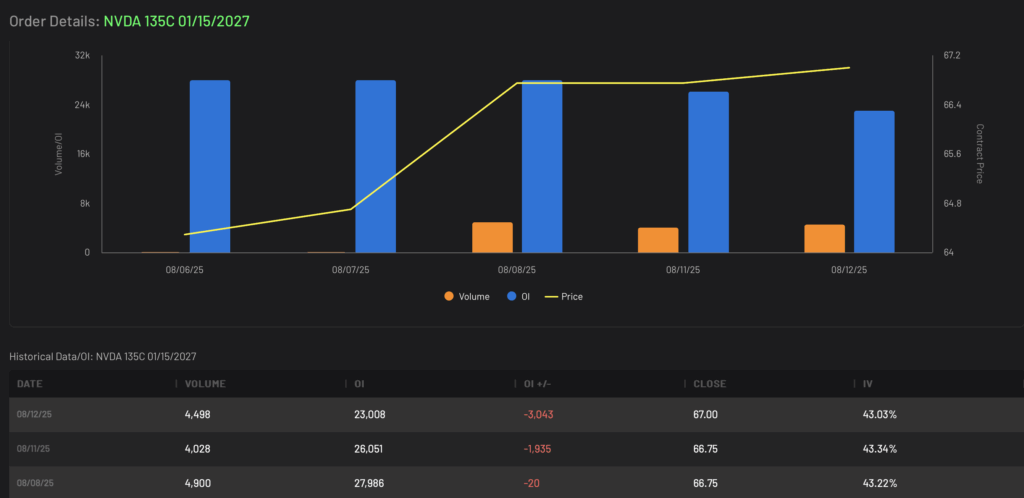This screenshot has width=1024, height=498.
Task: Select the blue OI bar for 08/08/25
Action: 542,166
